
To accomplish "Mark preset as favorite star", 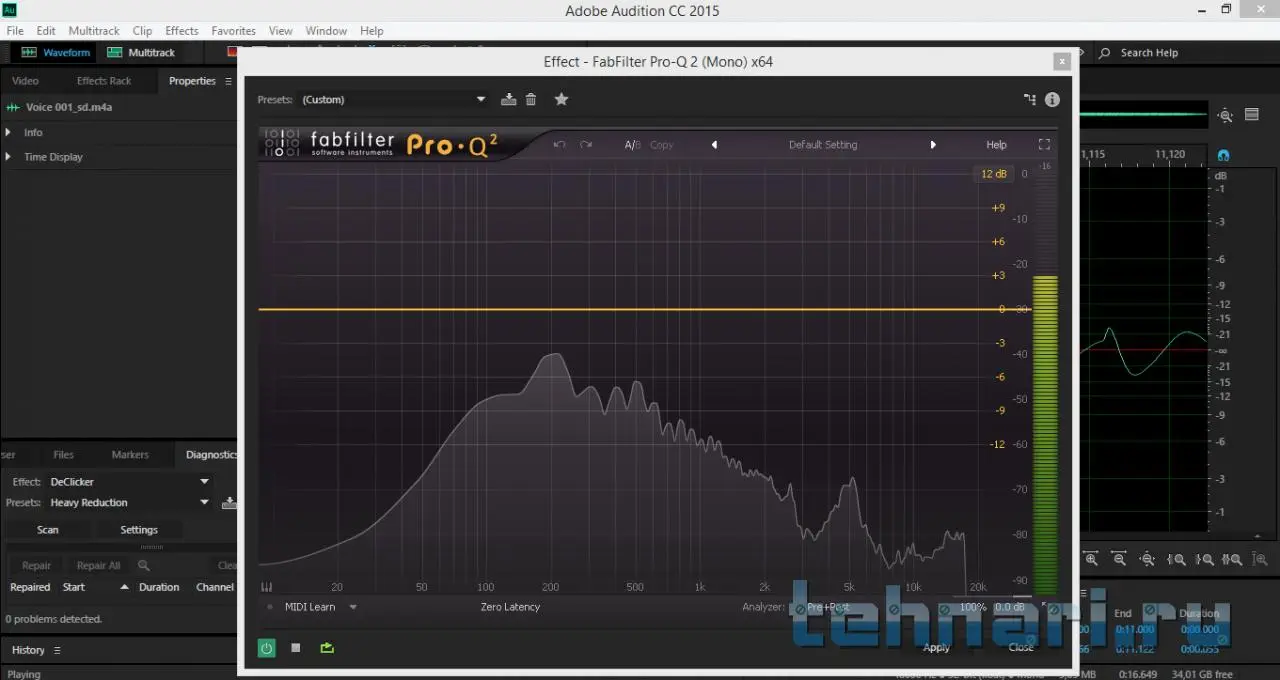I will click(561, 99).
